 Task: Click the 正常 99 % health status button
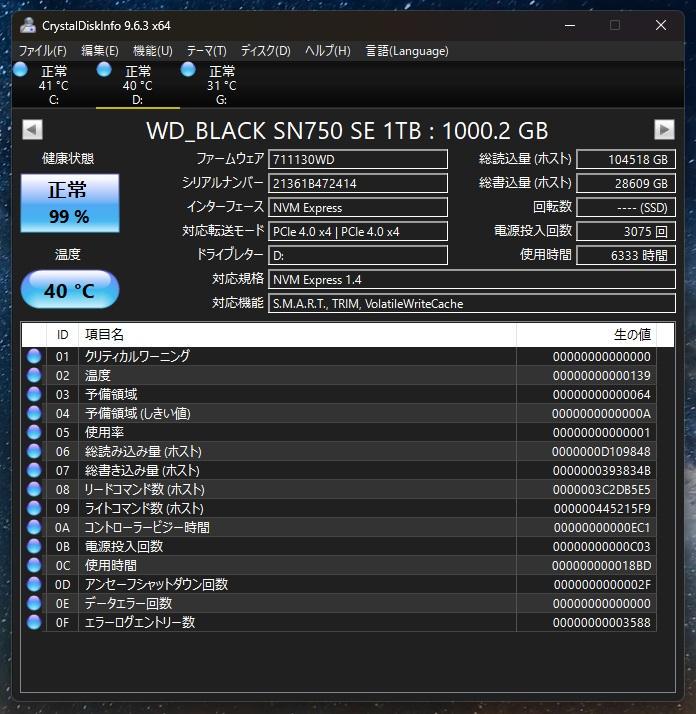point(70,203)
